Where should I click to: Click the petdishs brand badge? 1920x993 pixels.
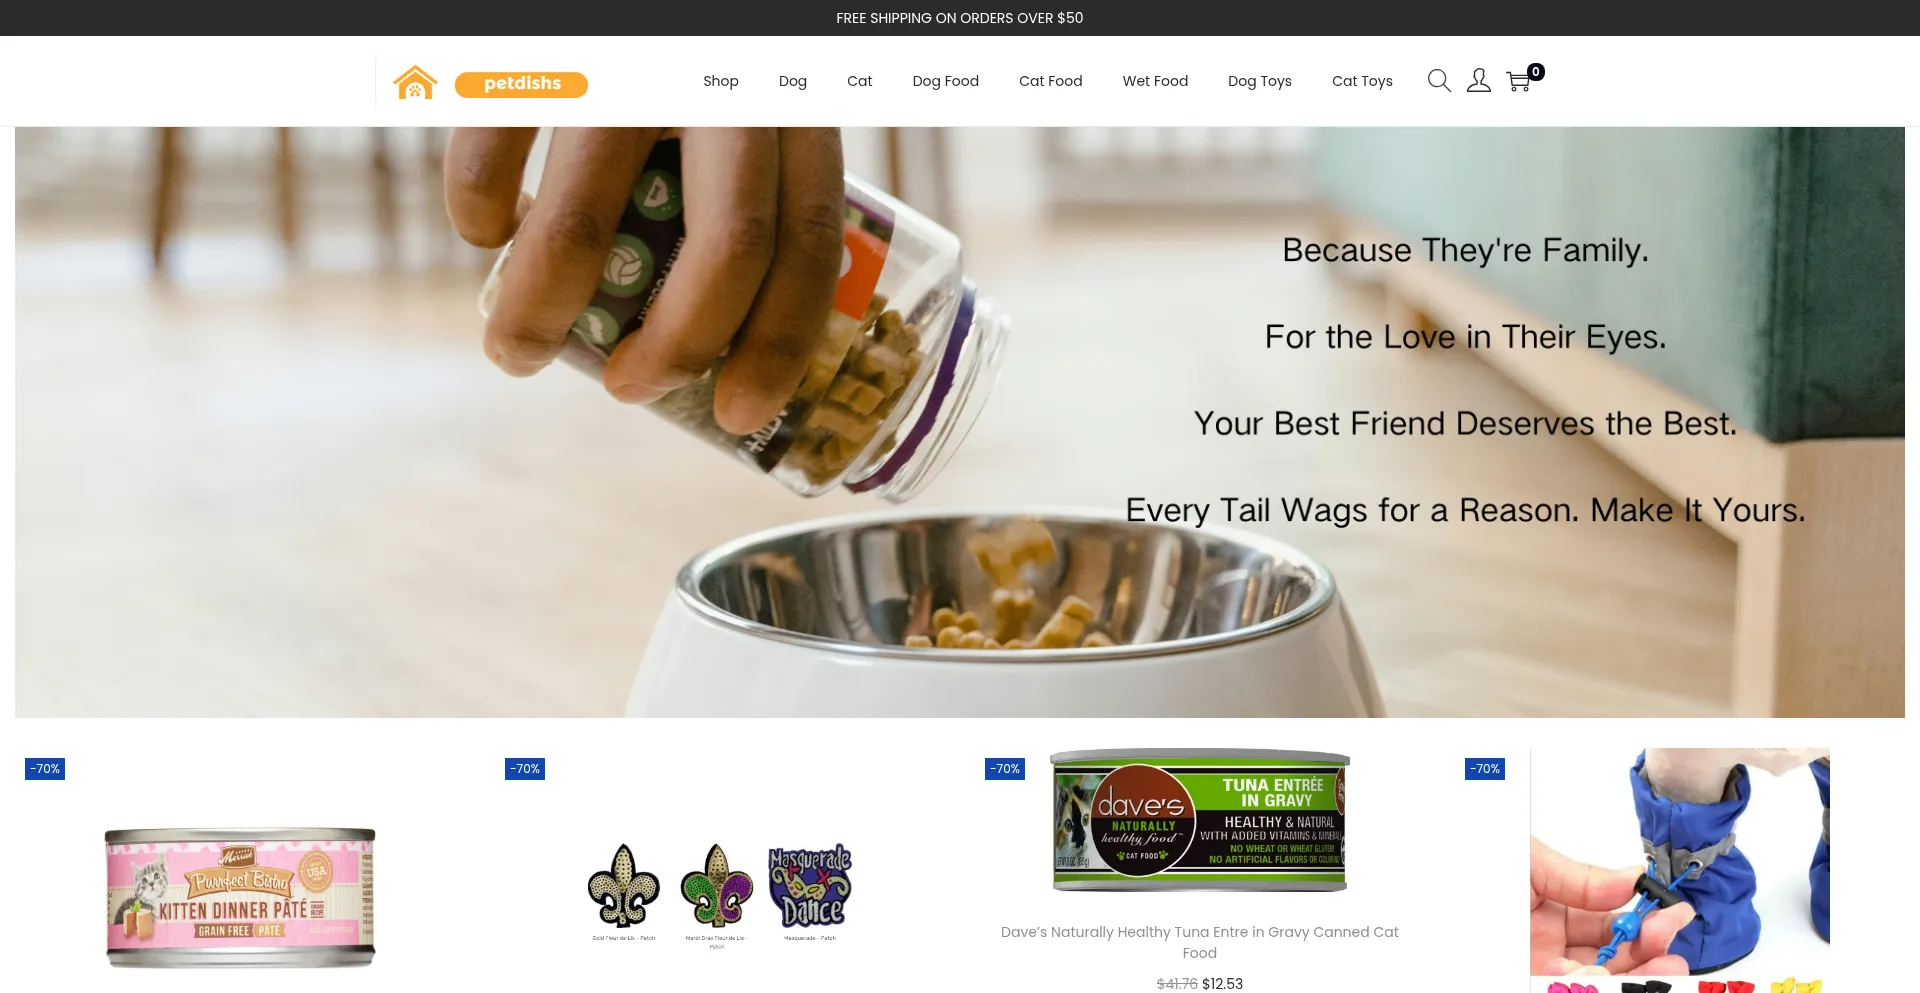(x=521, y=84)
